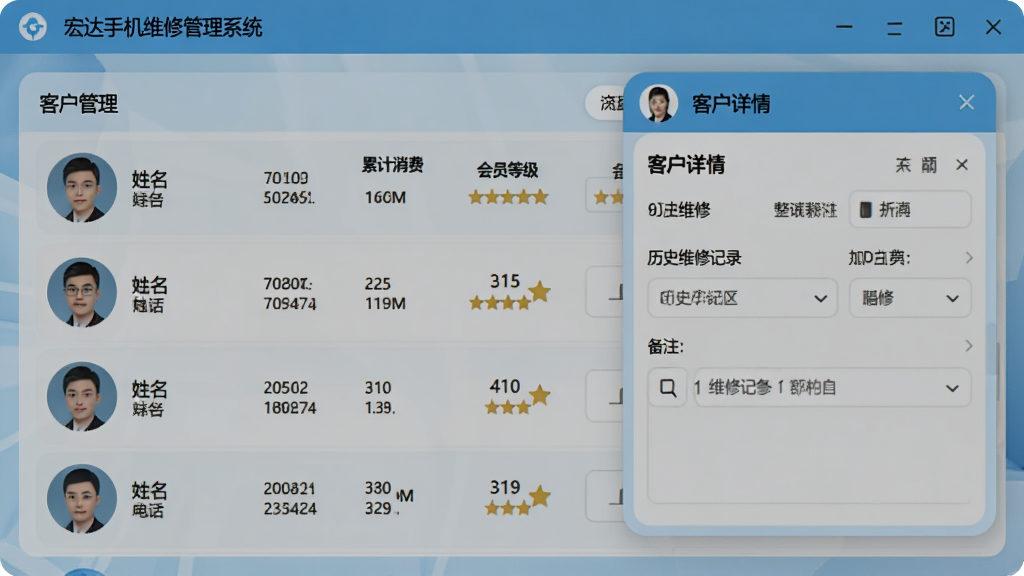1024x576 pixels.
Task: Expand the chevron beside 备注
Action: 969,346
